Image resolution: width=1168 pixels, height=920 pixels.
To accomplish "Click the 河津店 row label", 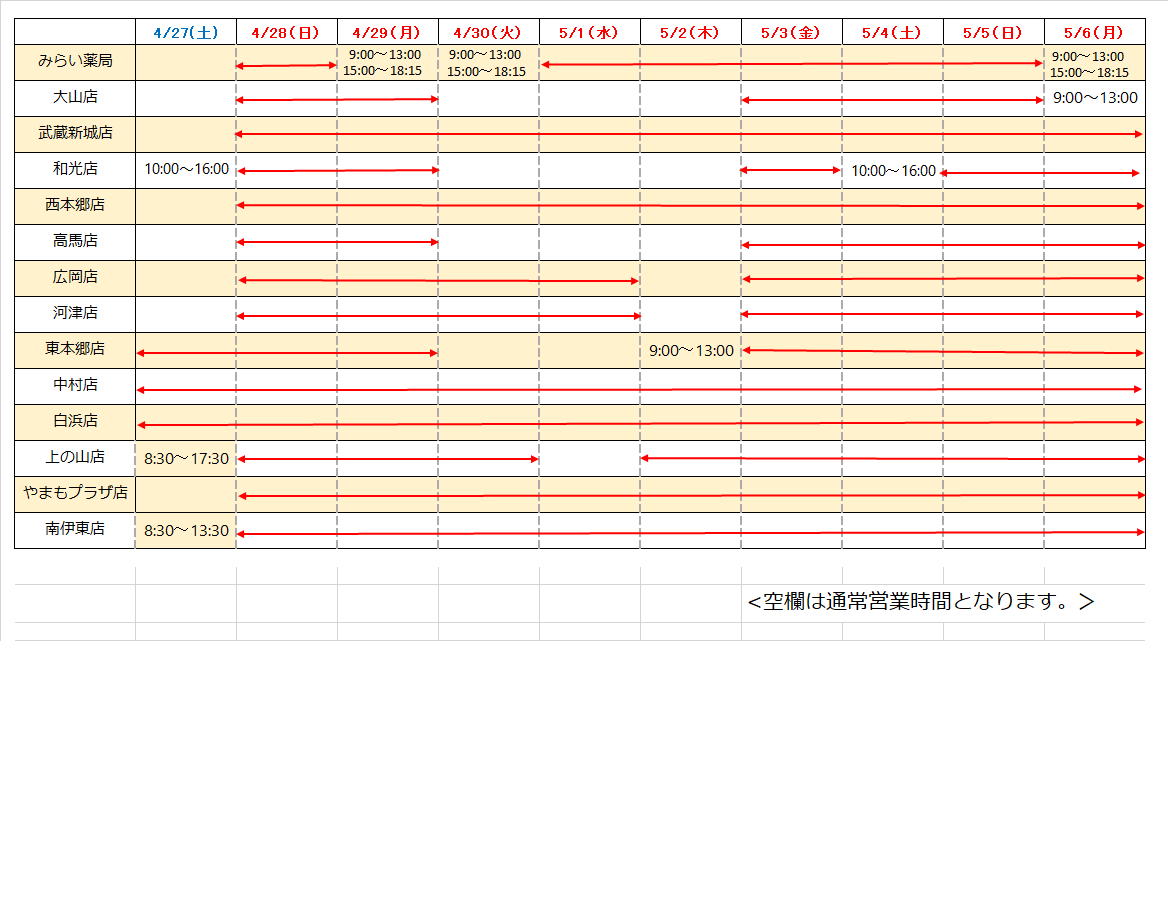I will point(74,314).
